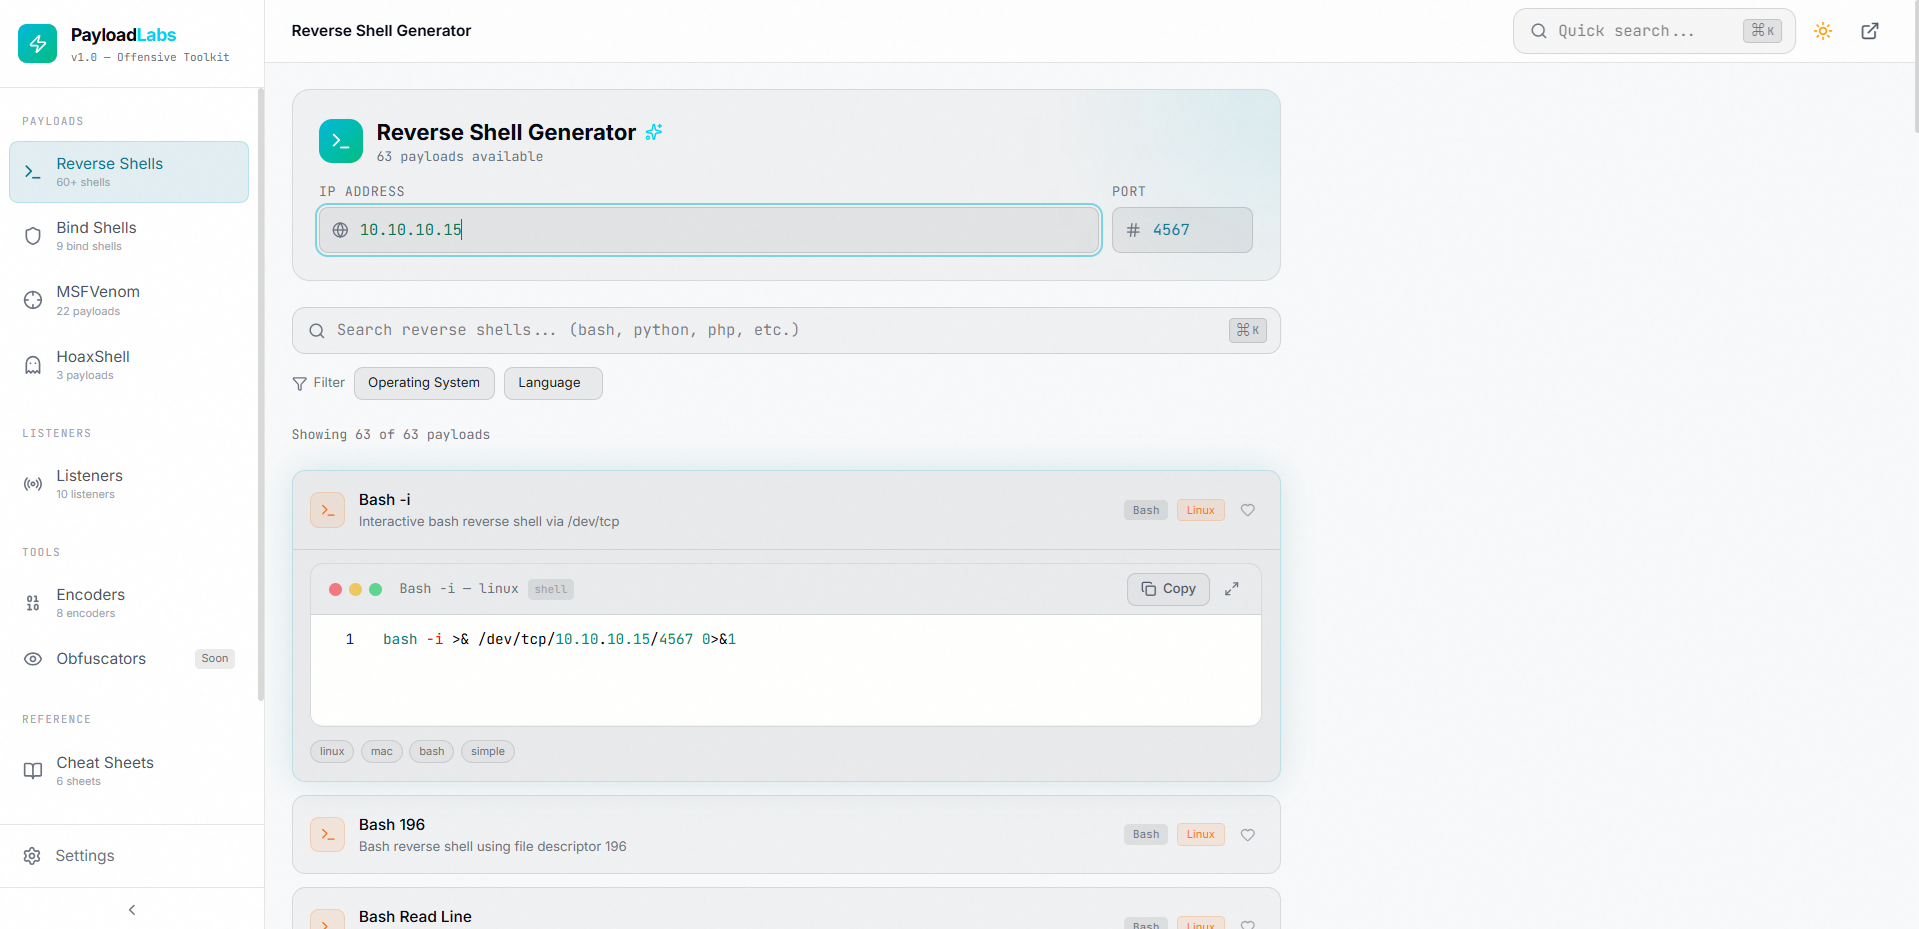
Task: Click the Settings gear icon
Action: click(x=32, y=856)
